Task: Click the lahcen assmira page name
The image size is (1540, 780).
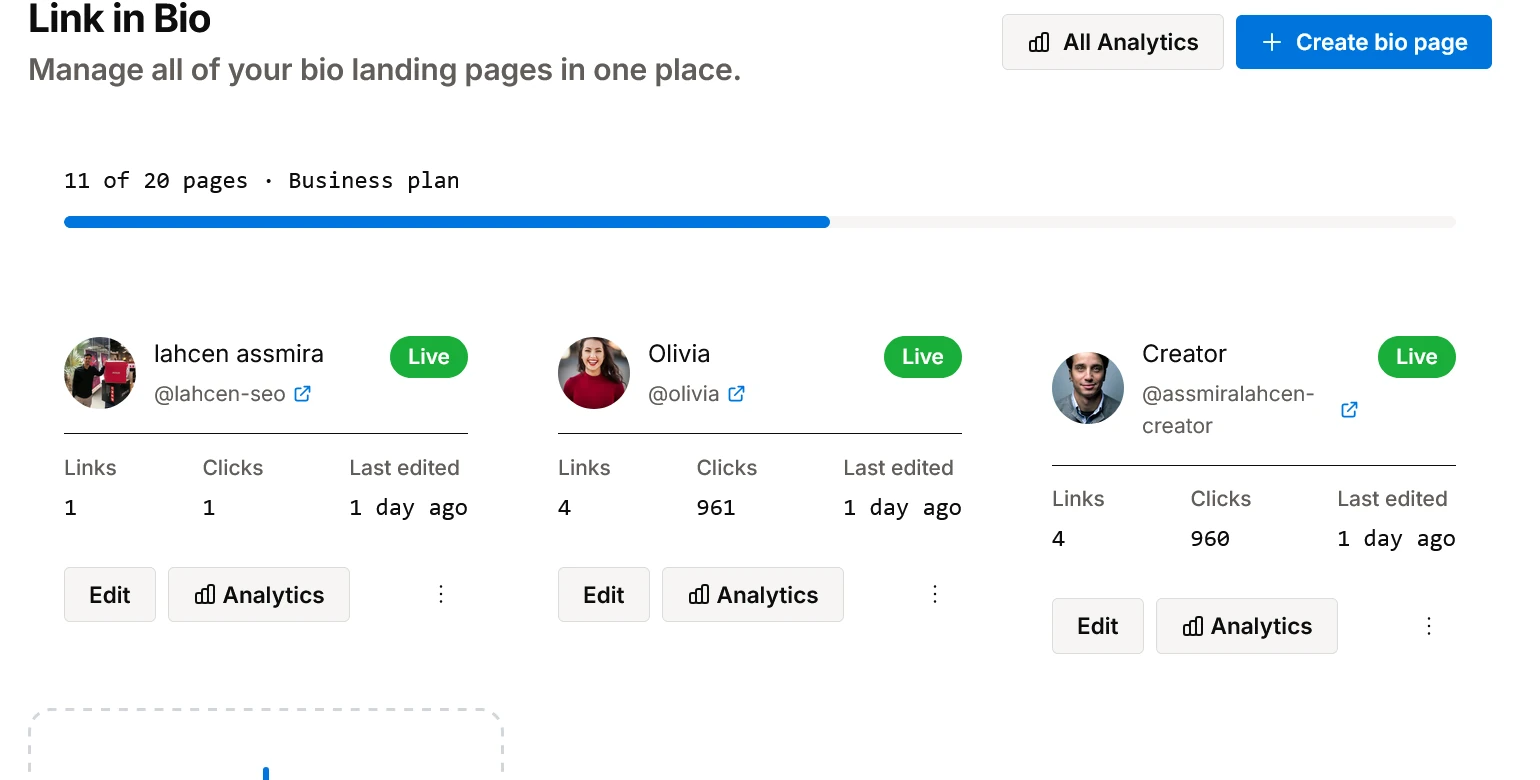Action: [239, 354]
